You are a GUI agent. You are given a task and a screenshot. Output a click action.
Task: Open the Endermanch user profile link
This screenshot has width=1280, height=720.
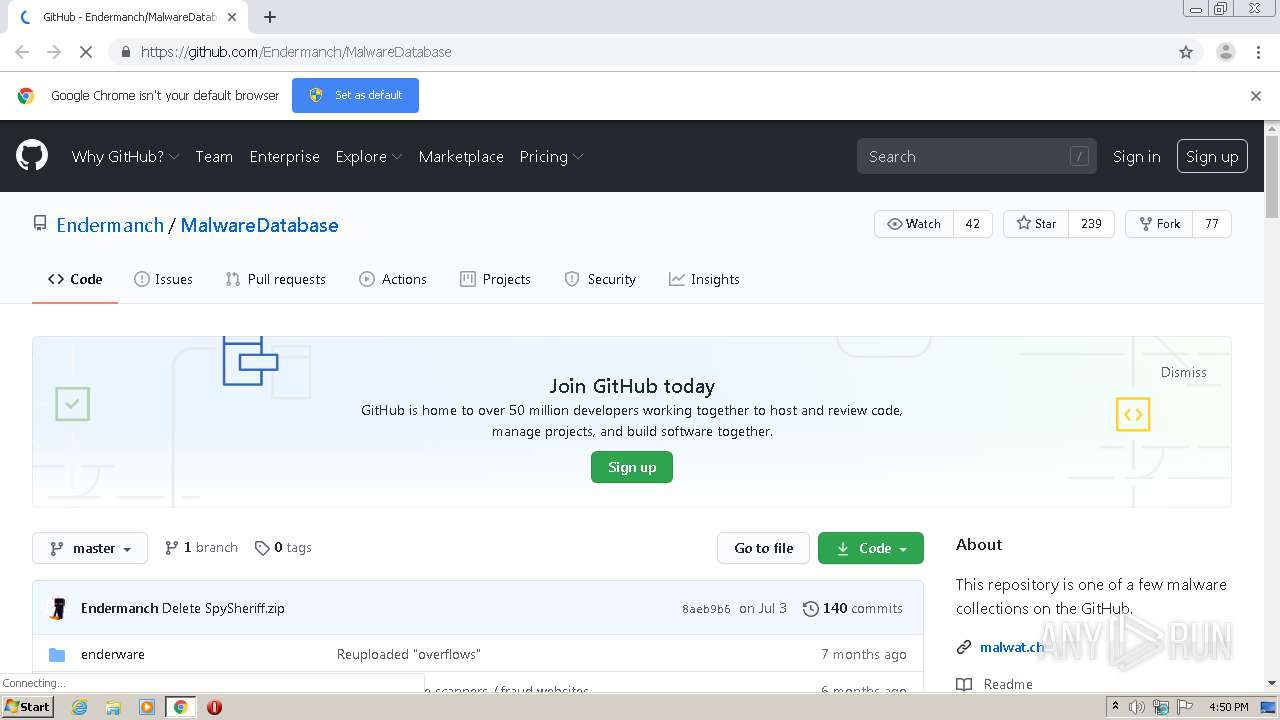[110, 225]
